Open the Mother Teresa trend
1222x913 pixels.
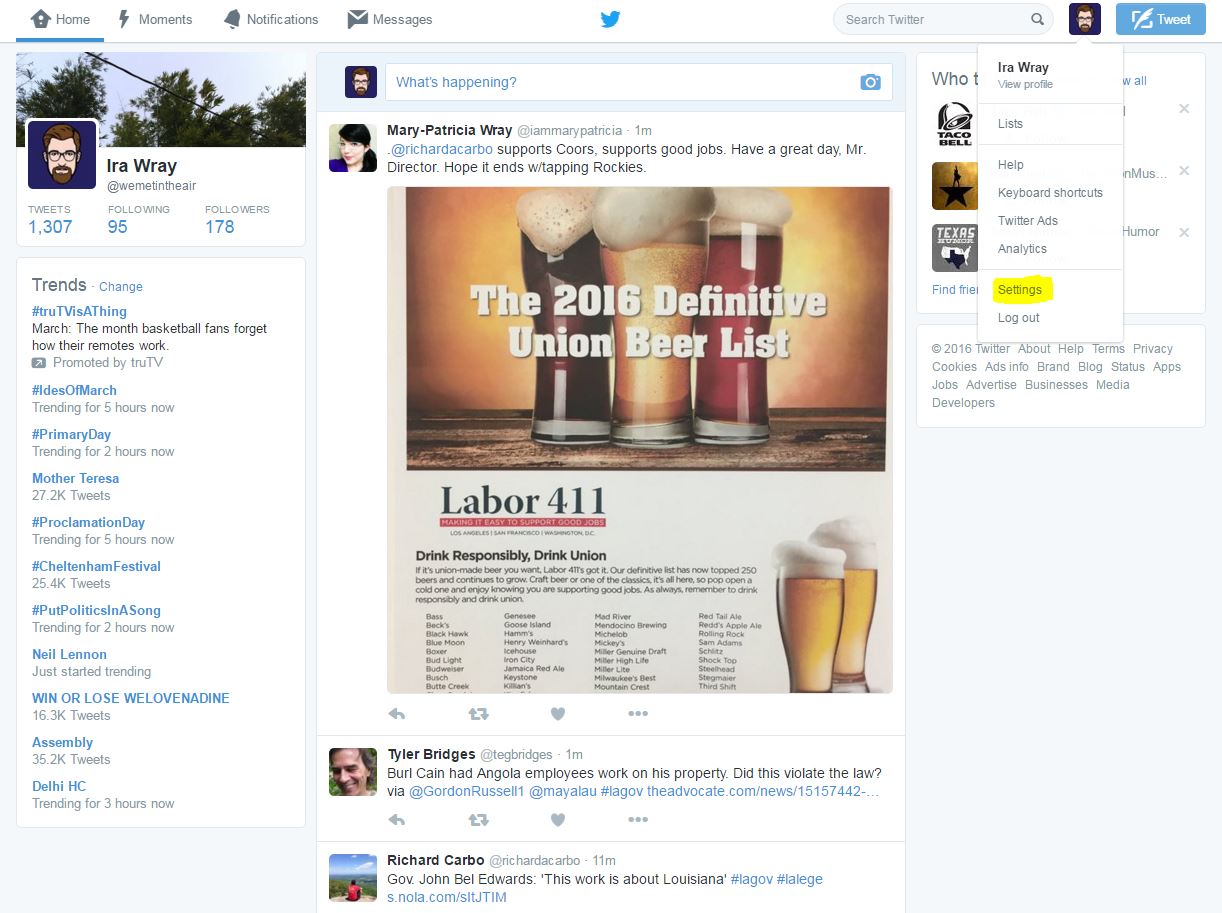click(x=75, y=478)
